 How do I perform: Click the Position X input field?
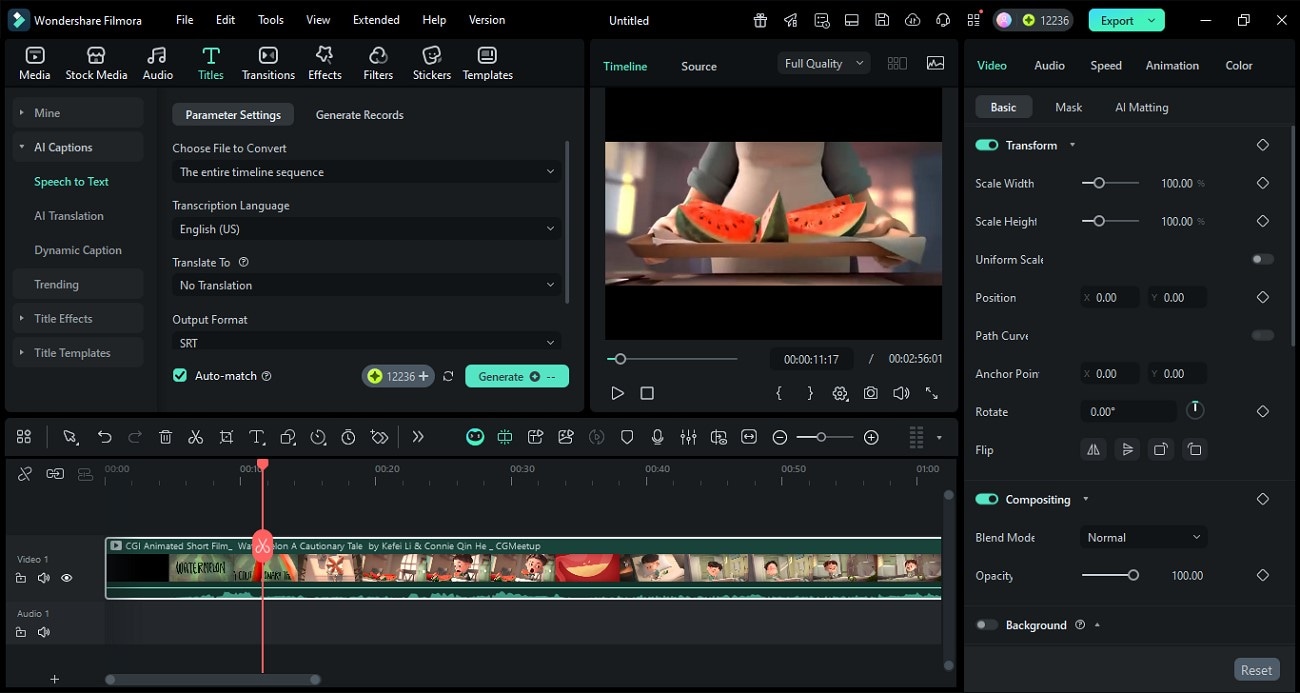[1111, 298]
